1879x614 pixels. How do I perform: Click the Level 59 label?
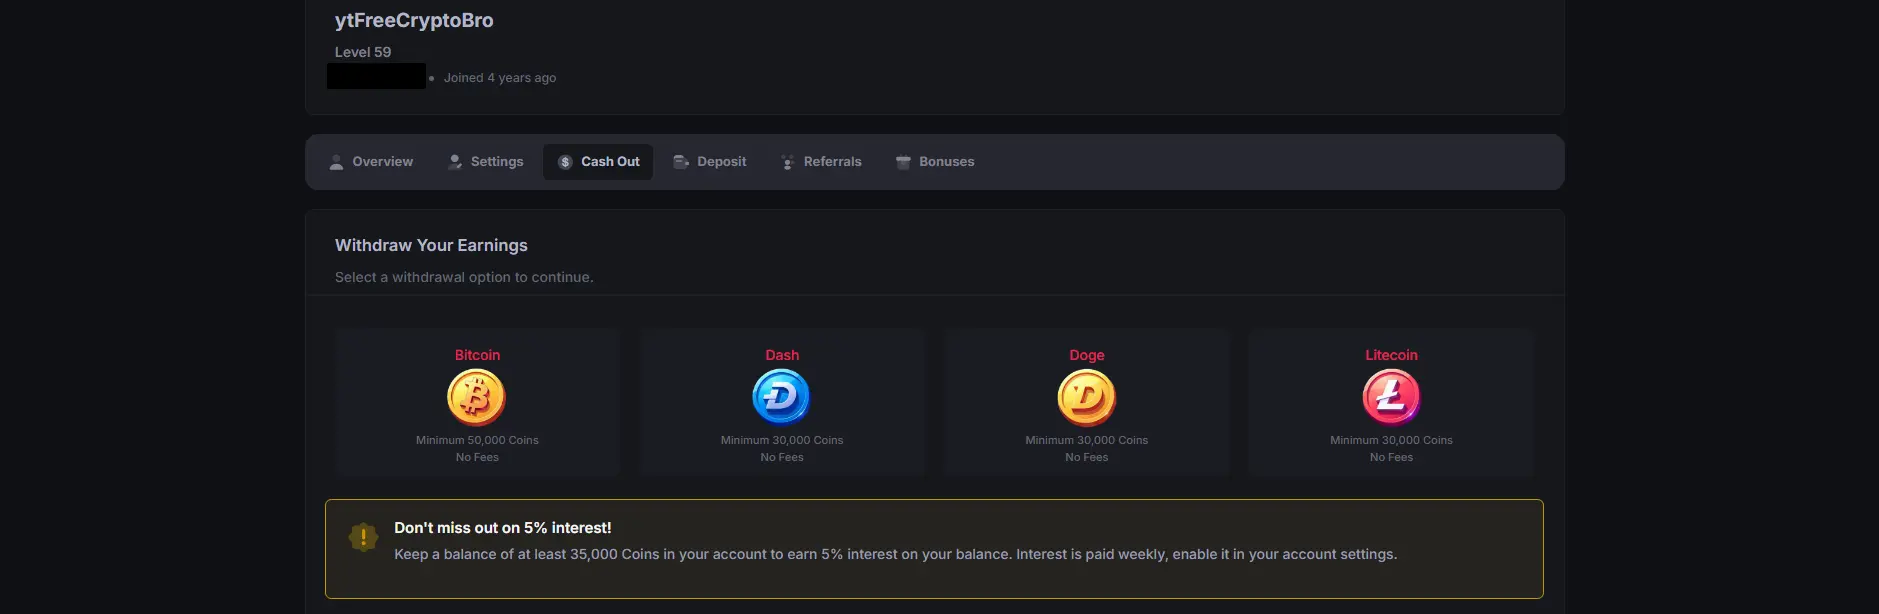363,52
